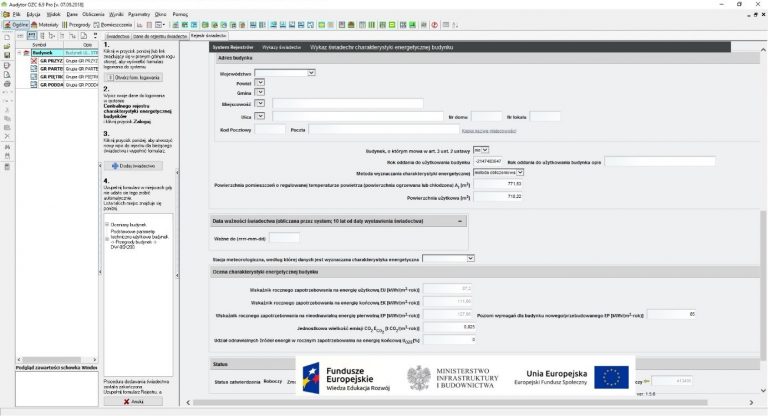Select the GR PARTE tree row
The image size is (768, 416).
(x=64, y=69)
